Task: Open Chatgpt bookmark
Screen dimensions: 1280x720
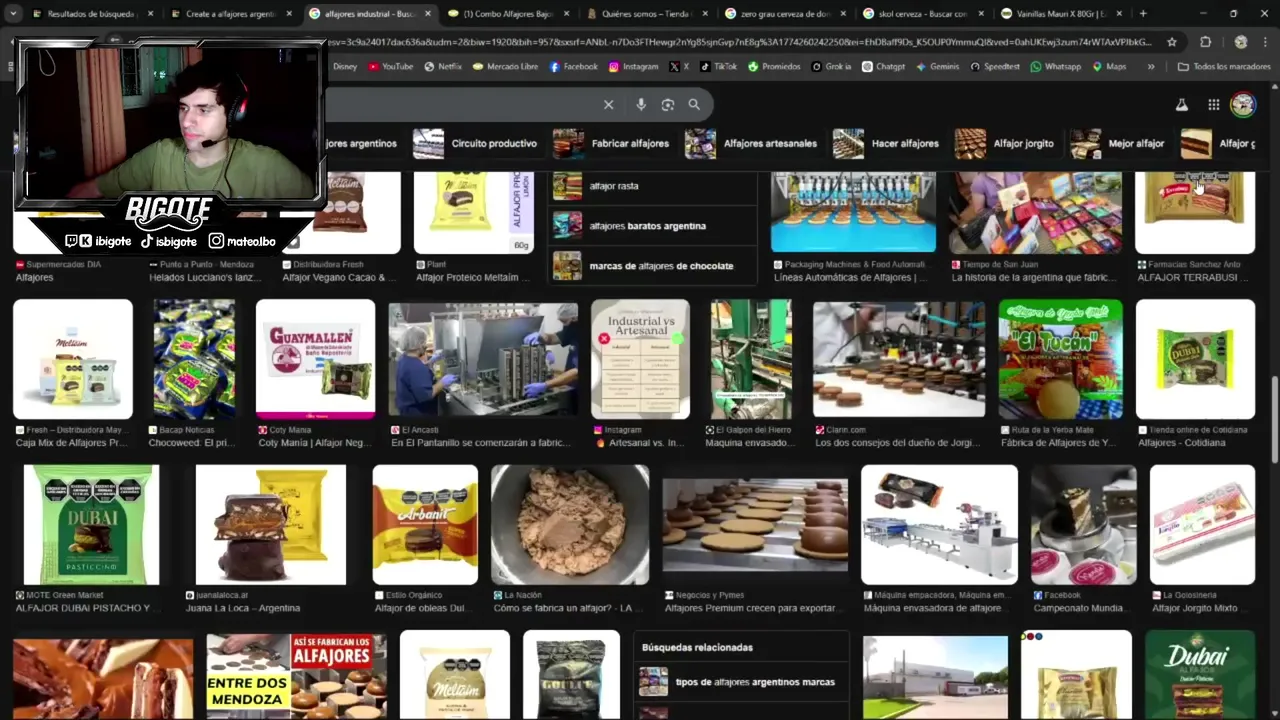Action: [883, 66]
